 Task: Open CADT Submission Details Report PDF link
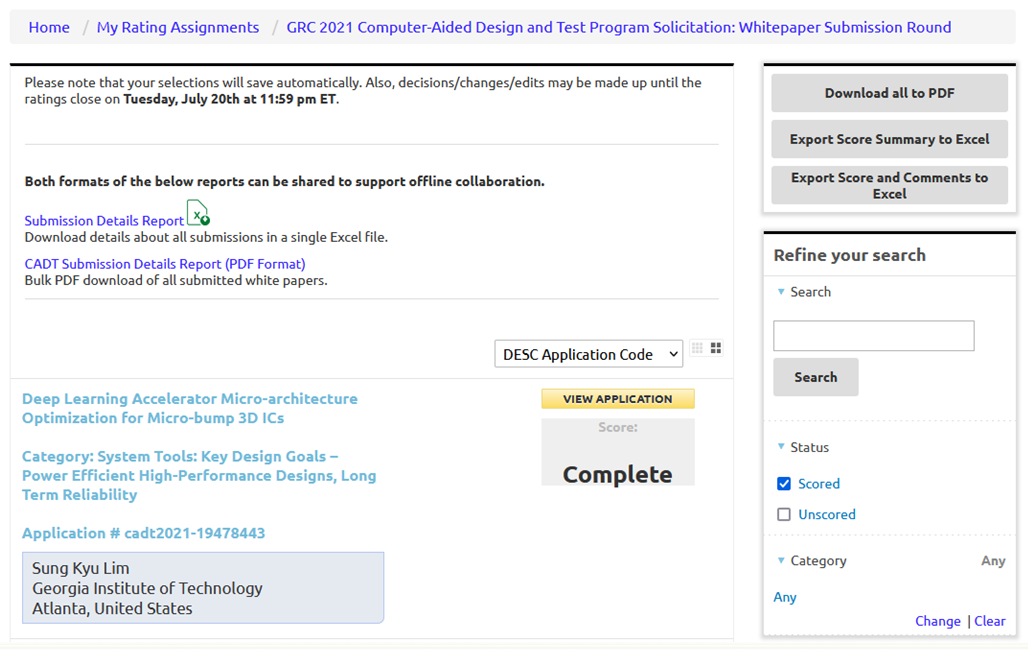[164, 263]
